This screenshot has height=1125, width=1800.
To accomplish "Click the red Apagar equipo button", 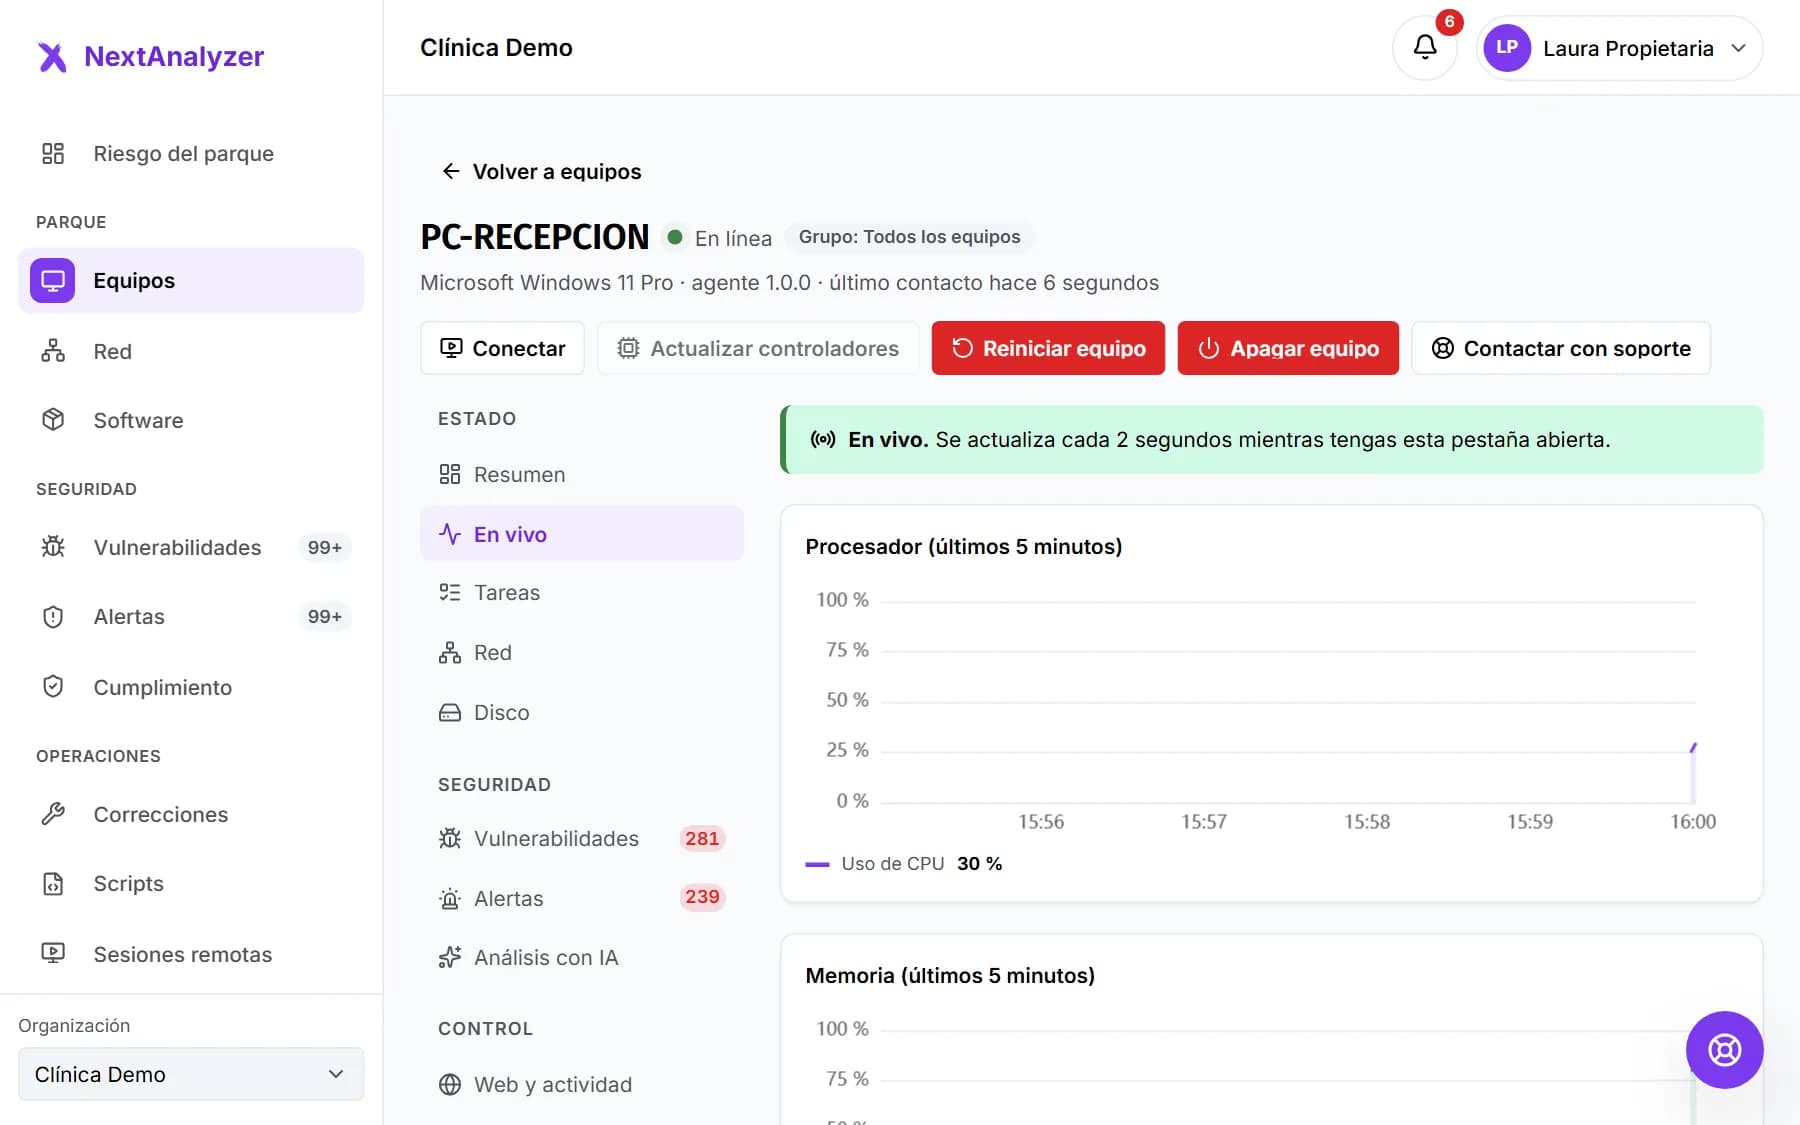I will (1288, 348).
